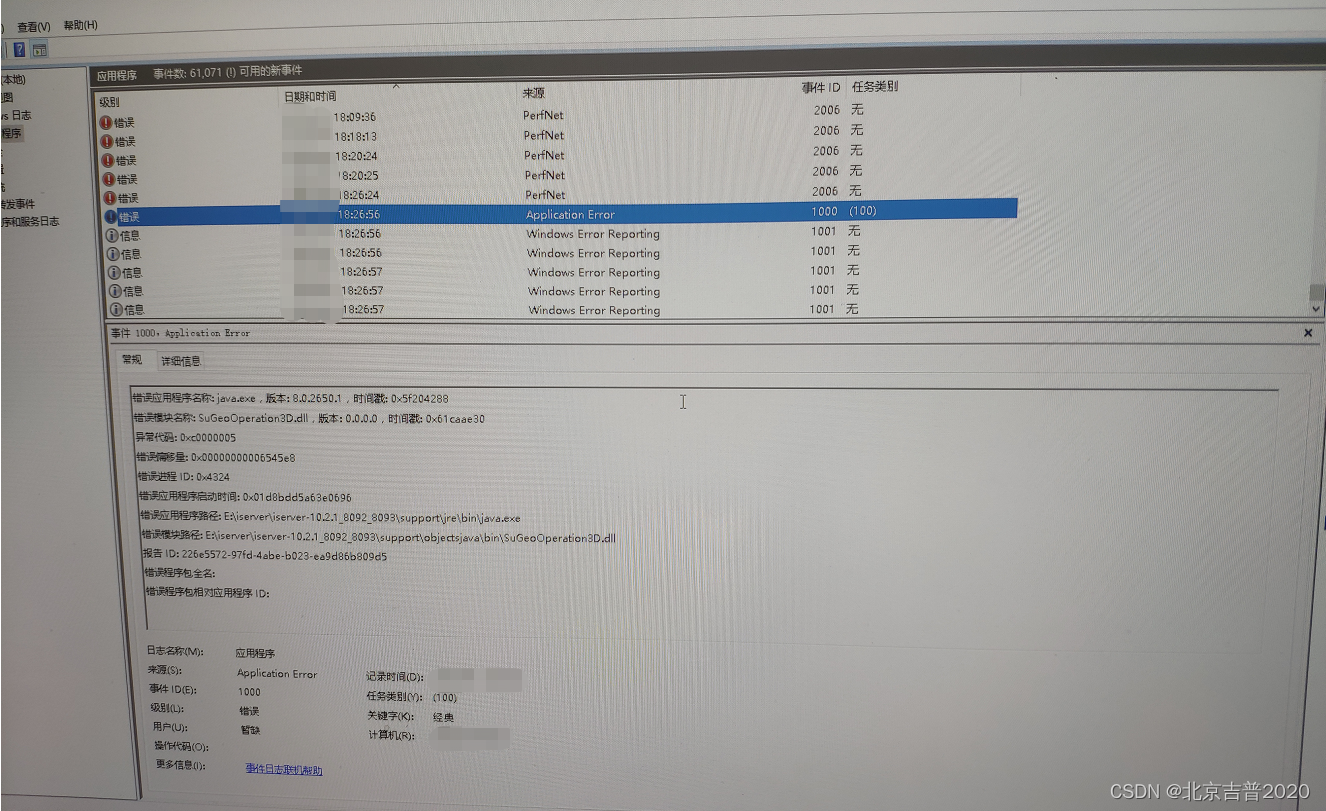This screenshot has height=811, width=1326.
Task: Click the error icon of the selected Application Error row
Action: pos(111,216)
